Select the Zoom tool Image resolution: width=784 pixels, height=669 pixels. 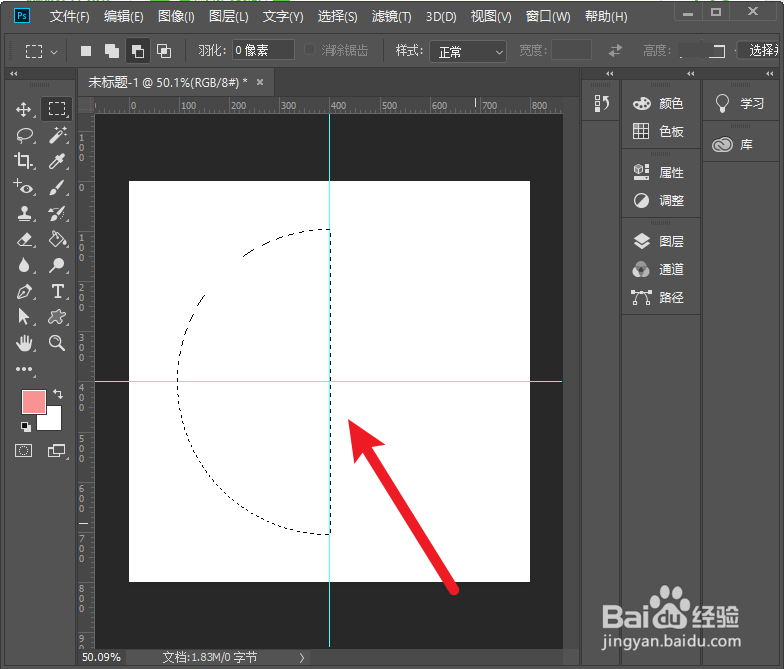pyautogui.click(x=56, y=343)
